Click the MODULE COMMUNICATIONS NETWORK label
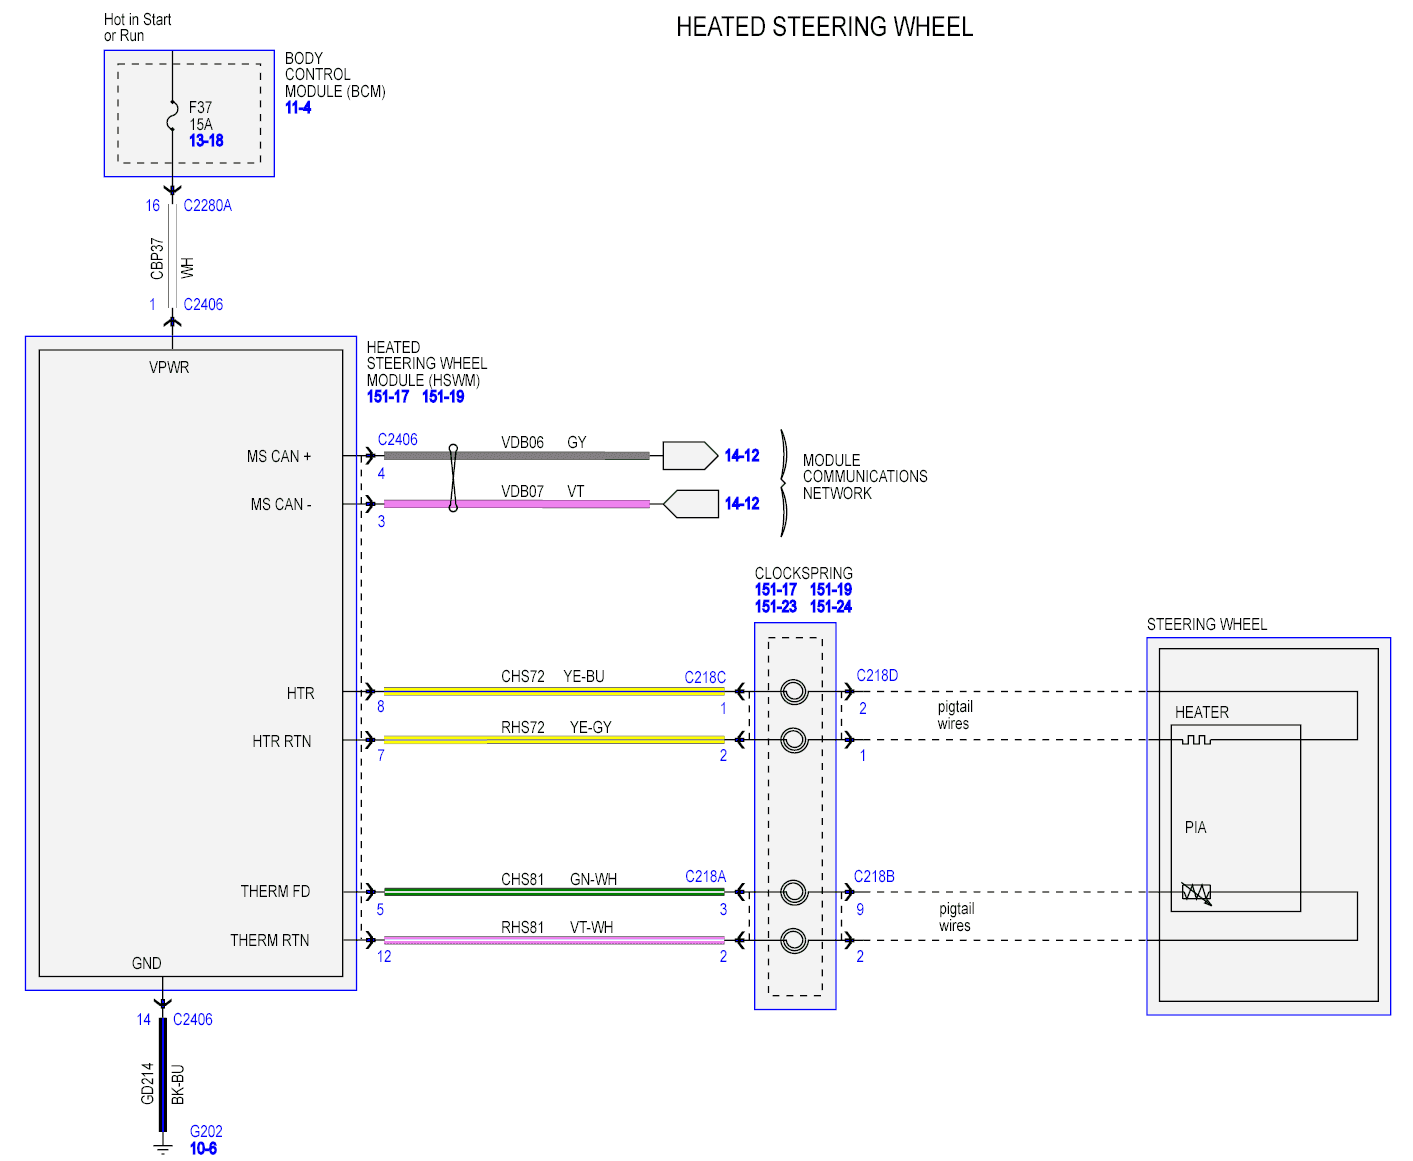The height and width of the screenshot is (1161, 1413). [x=865, y=477]
